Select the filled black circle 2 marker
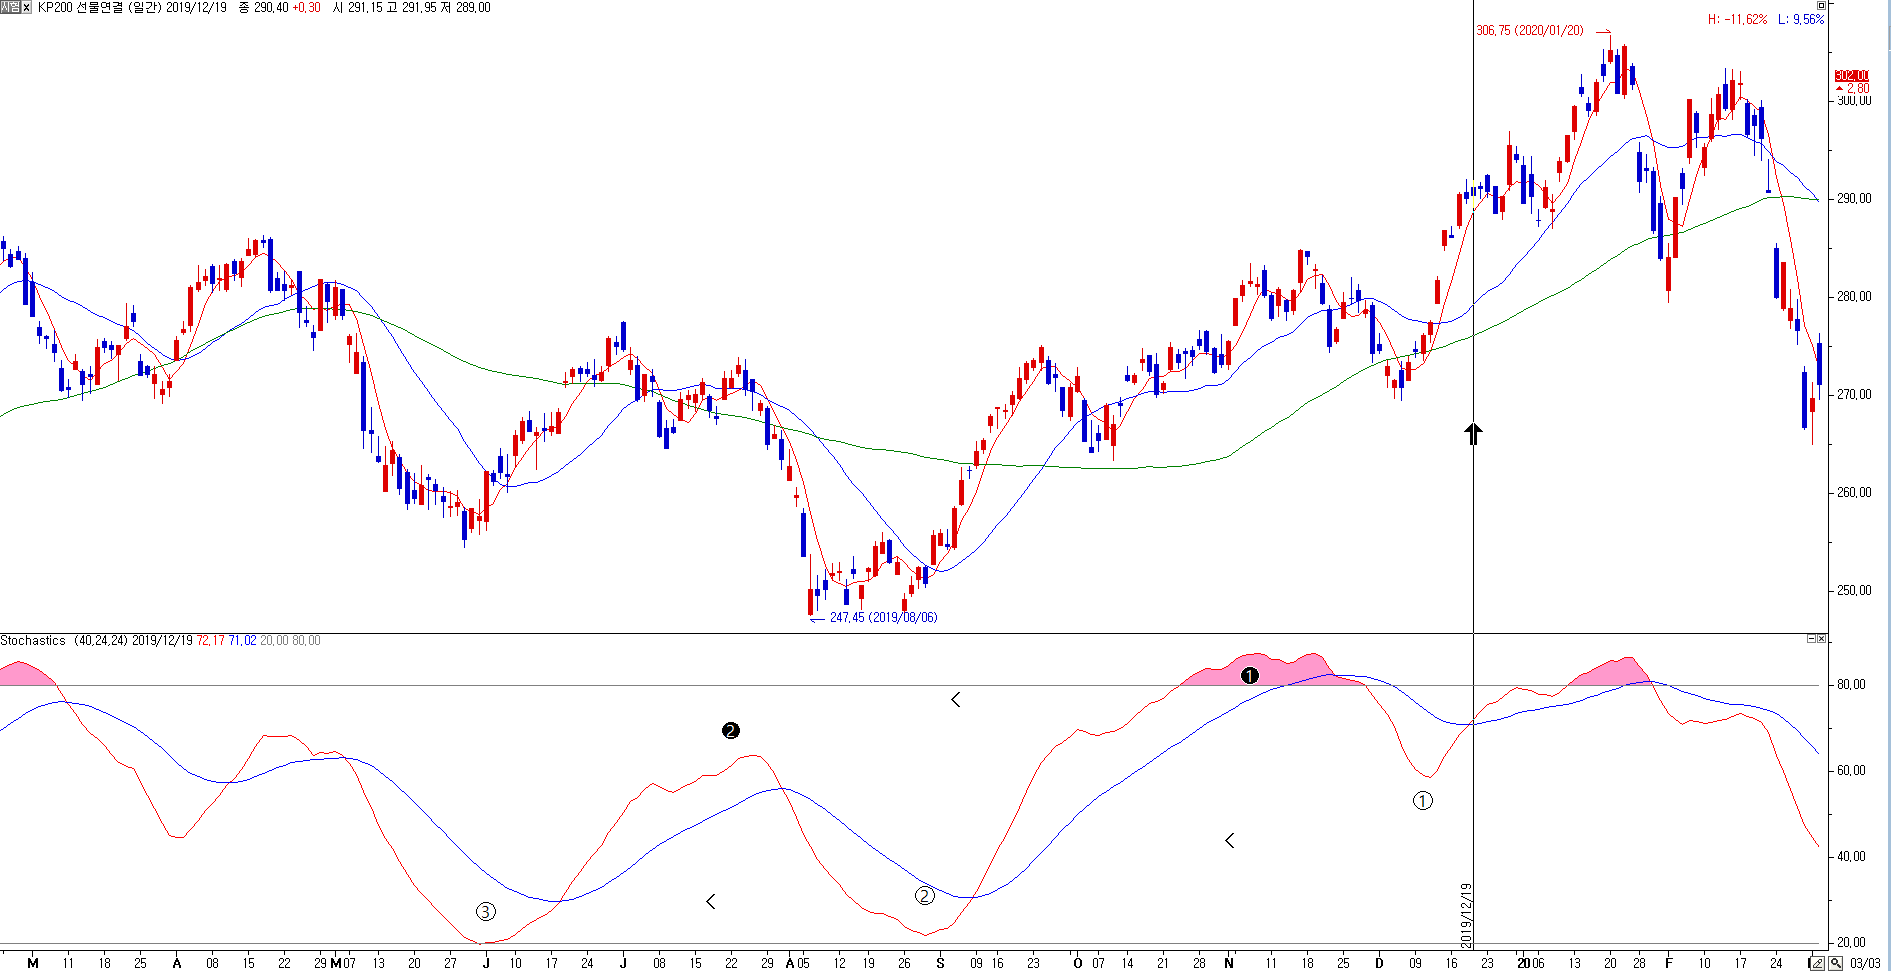Image resolution: width=1891 pixels, height=971 pixels. click(x=731, y=731)
